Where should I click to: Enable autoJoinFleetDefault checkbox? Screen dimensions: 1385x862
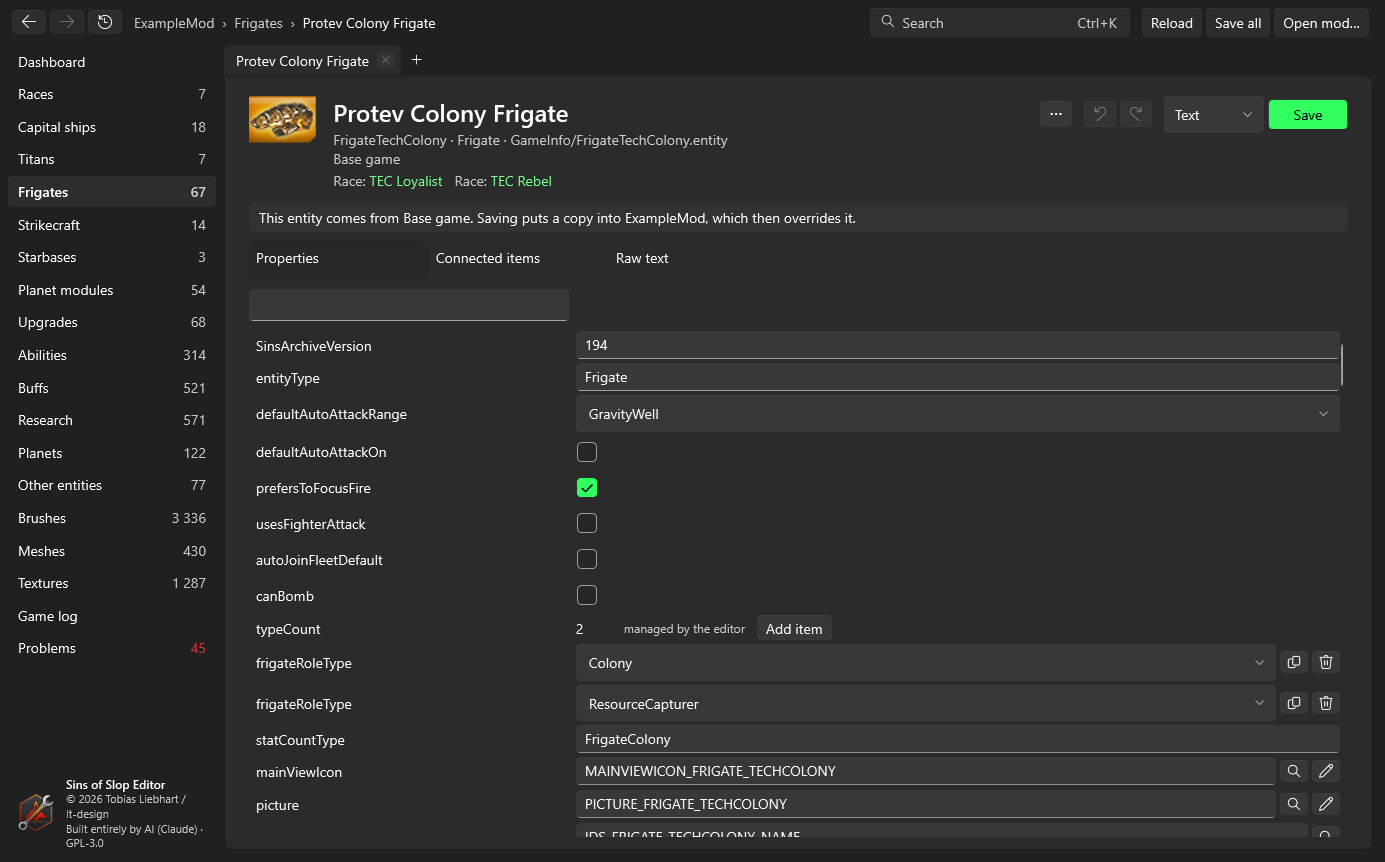coord(587,560)
